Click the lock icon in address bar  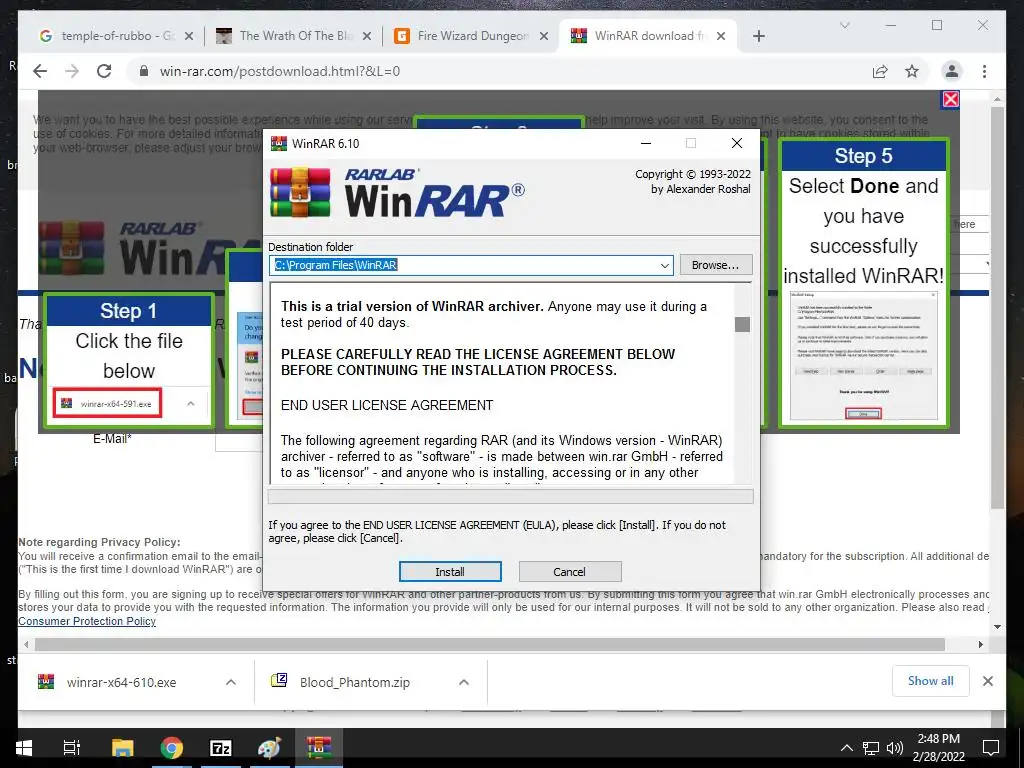click(144, 71)
